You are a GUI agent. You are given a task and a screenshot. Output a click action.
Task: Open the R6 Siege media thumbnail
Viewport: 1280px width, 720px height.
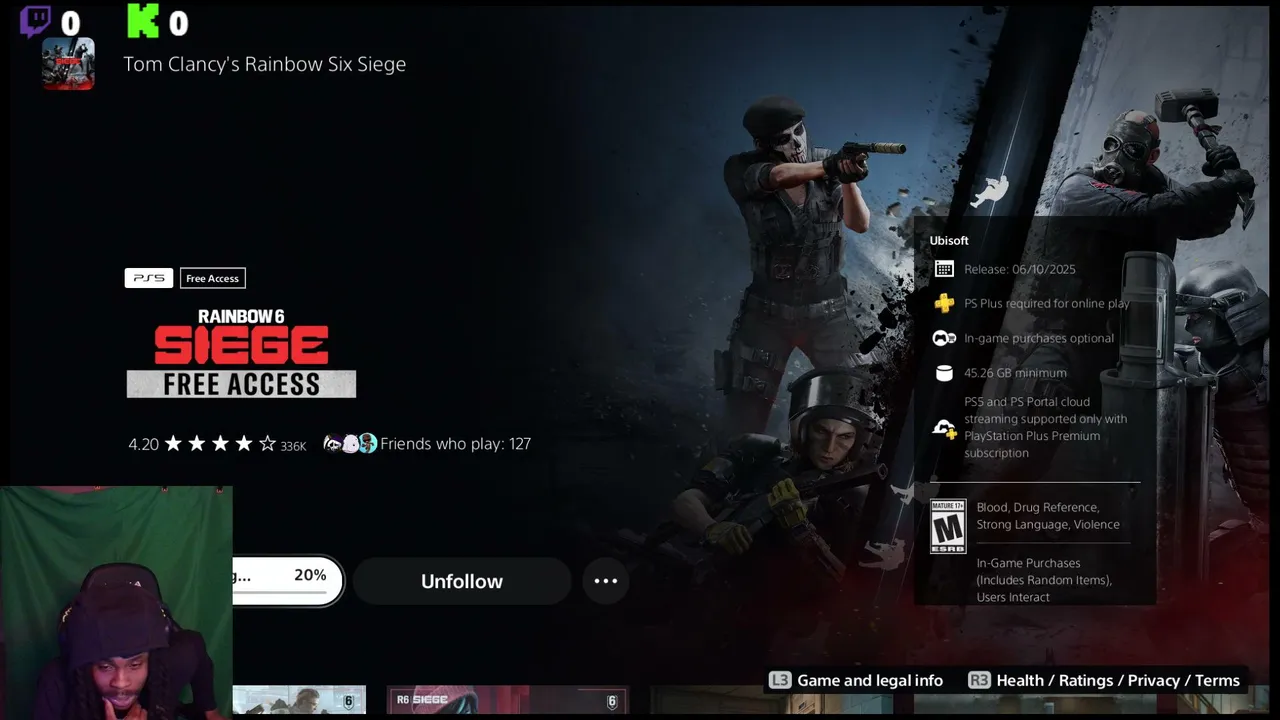pyautogui.click(x=508, y=700)
